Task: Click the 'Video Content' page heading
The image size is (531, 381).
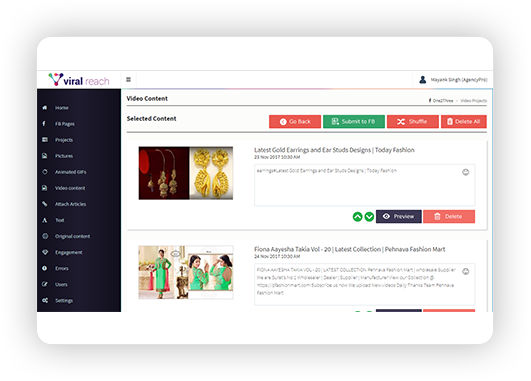Action: 147,99
